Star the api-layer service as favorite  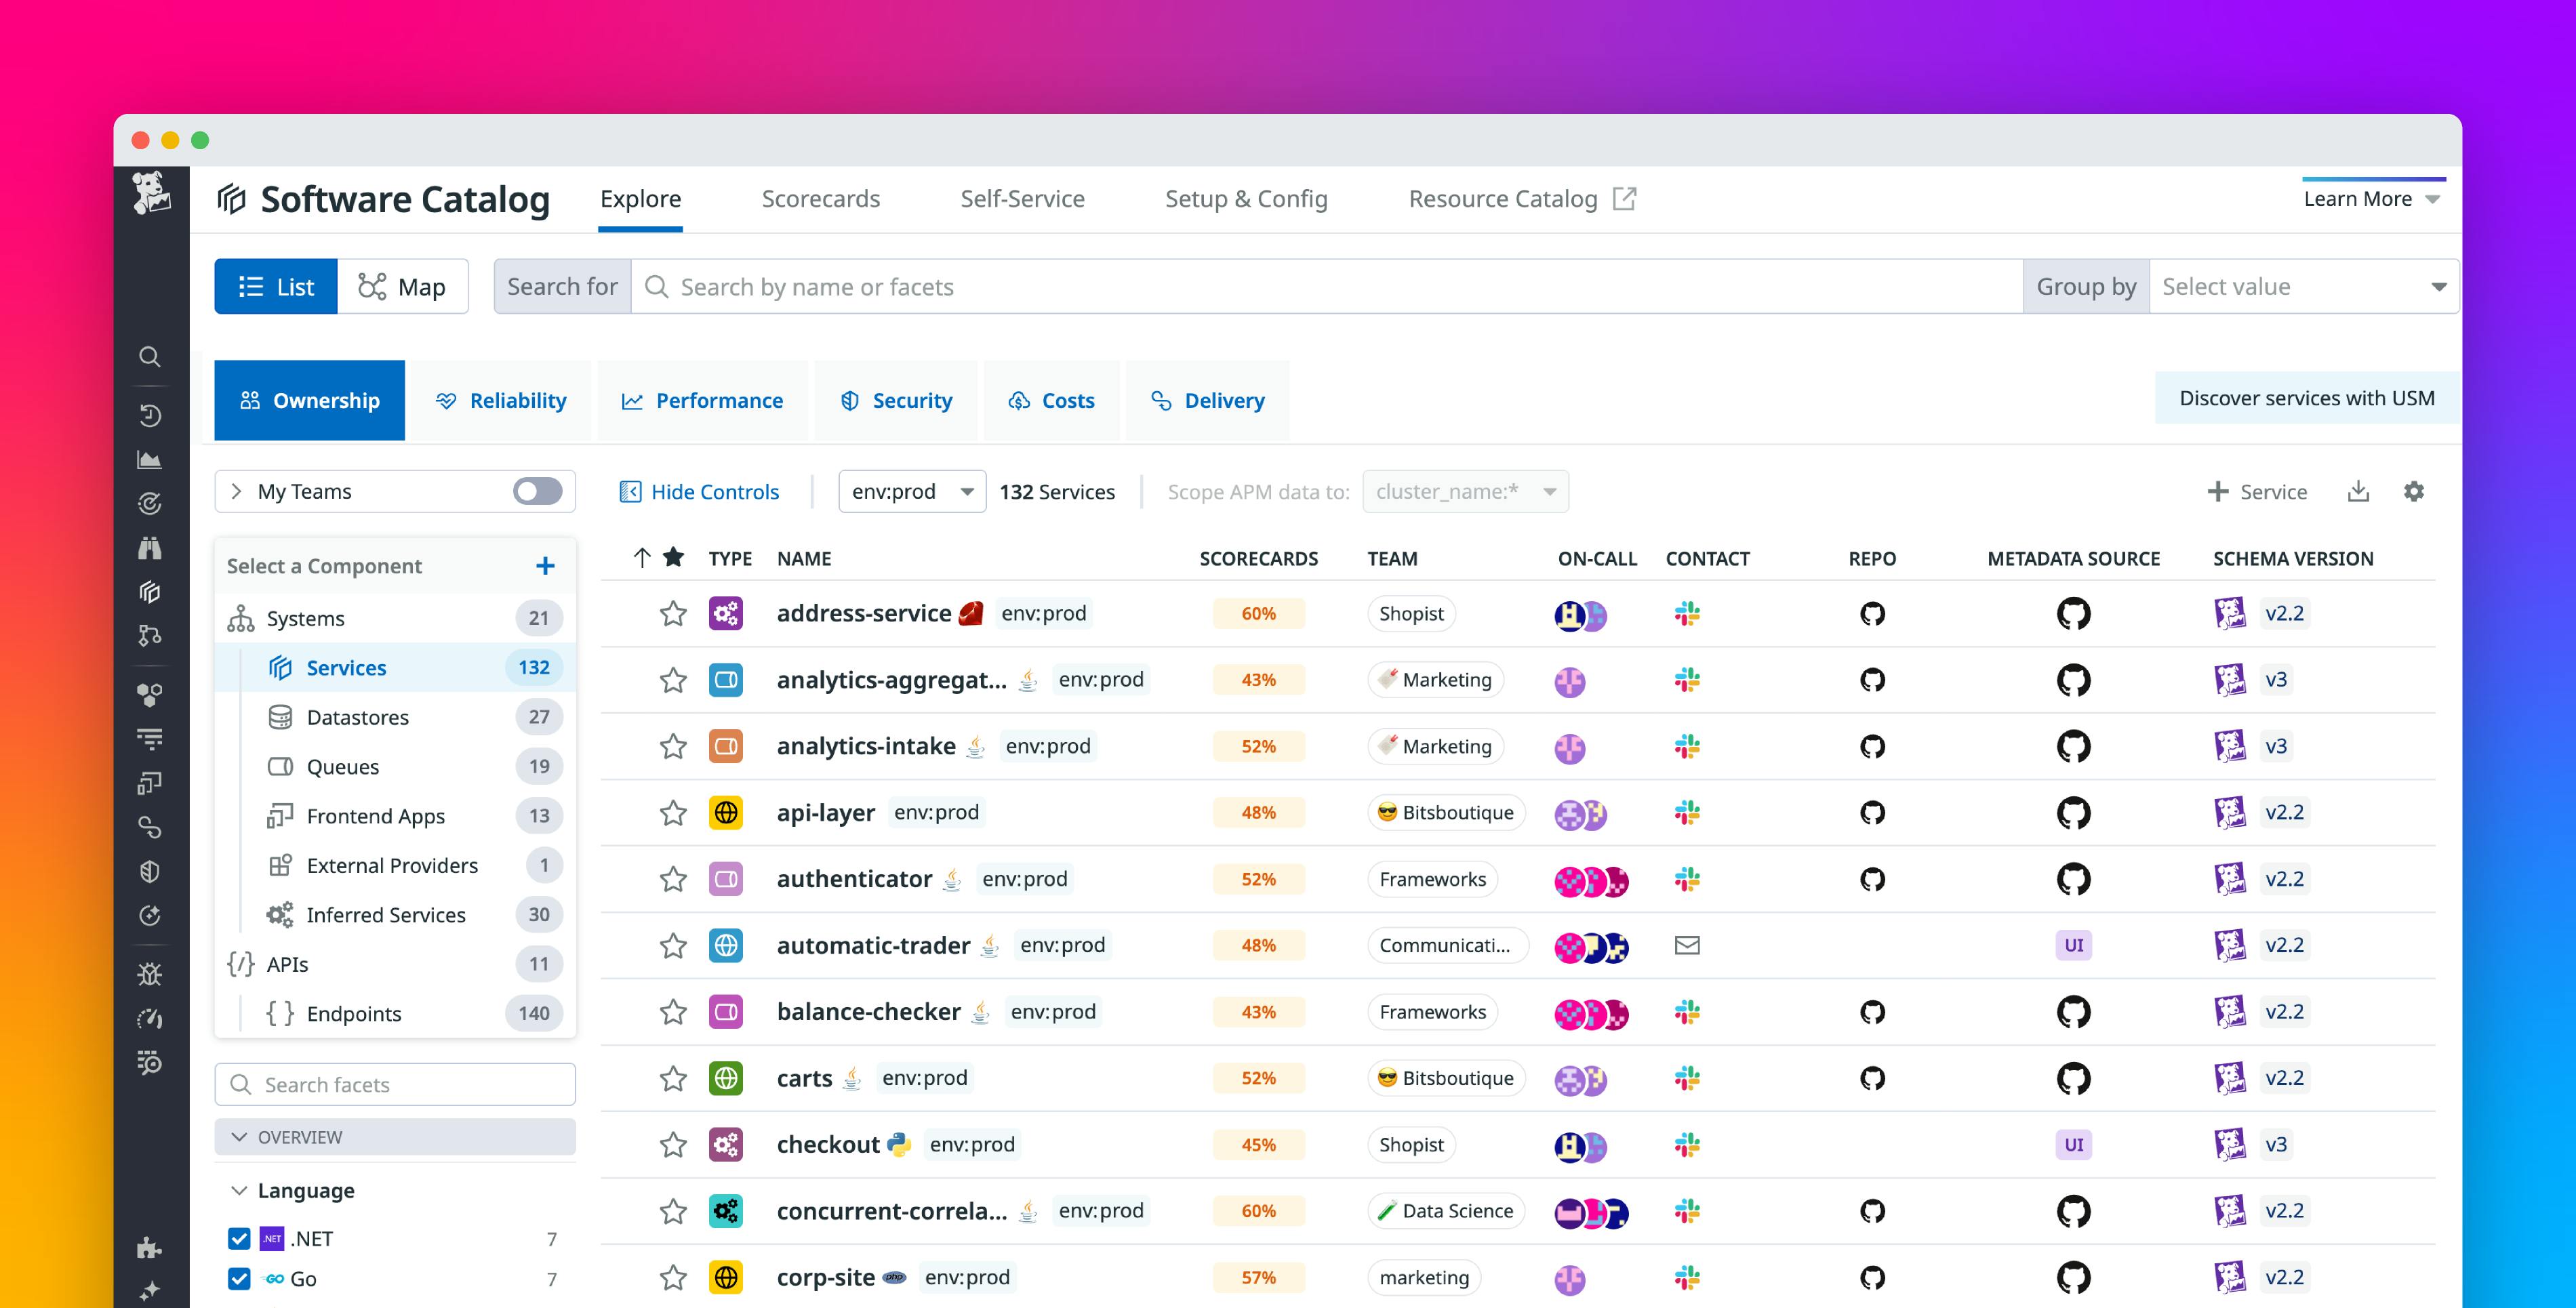[673, 813]
